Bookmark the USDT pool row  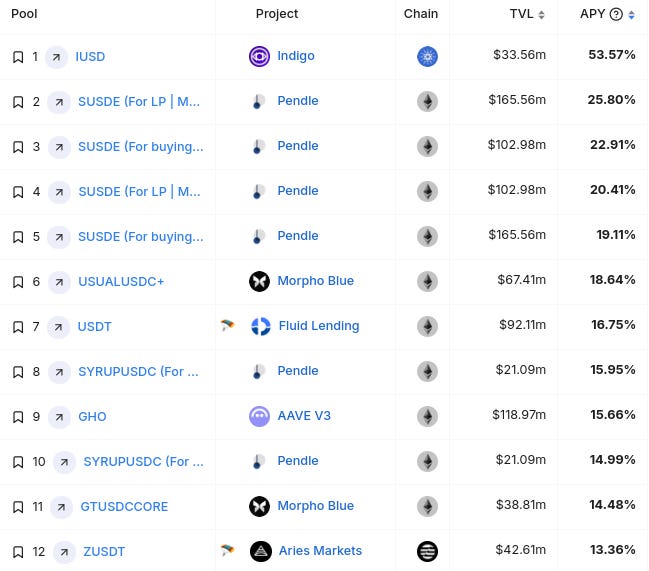[18, 327]
